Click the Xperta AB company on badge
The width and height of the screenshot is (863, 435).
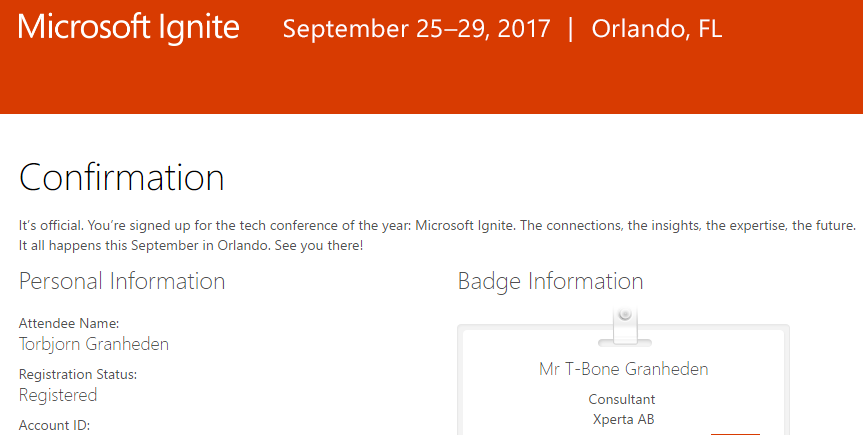[624, 419]
